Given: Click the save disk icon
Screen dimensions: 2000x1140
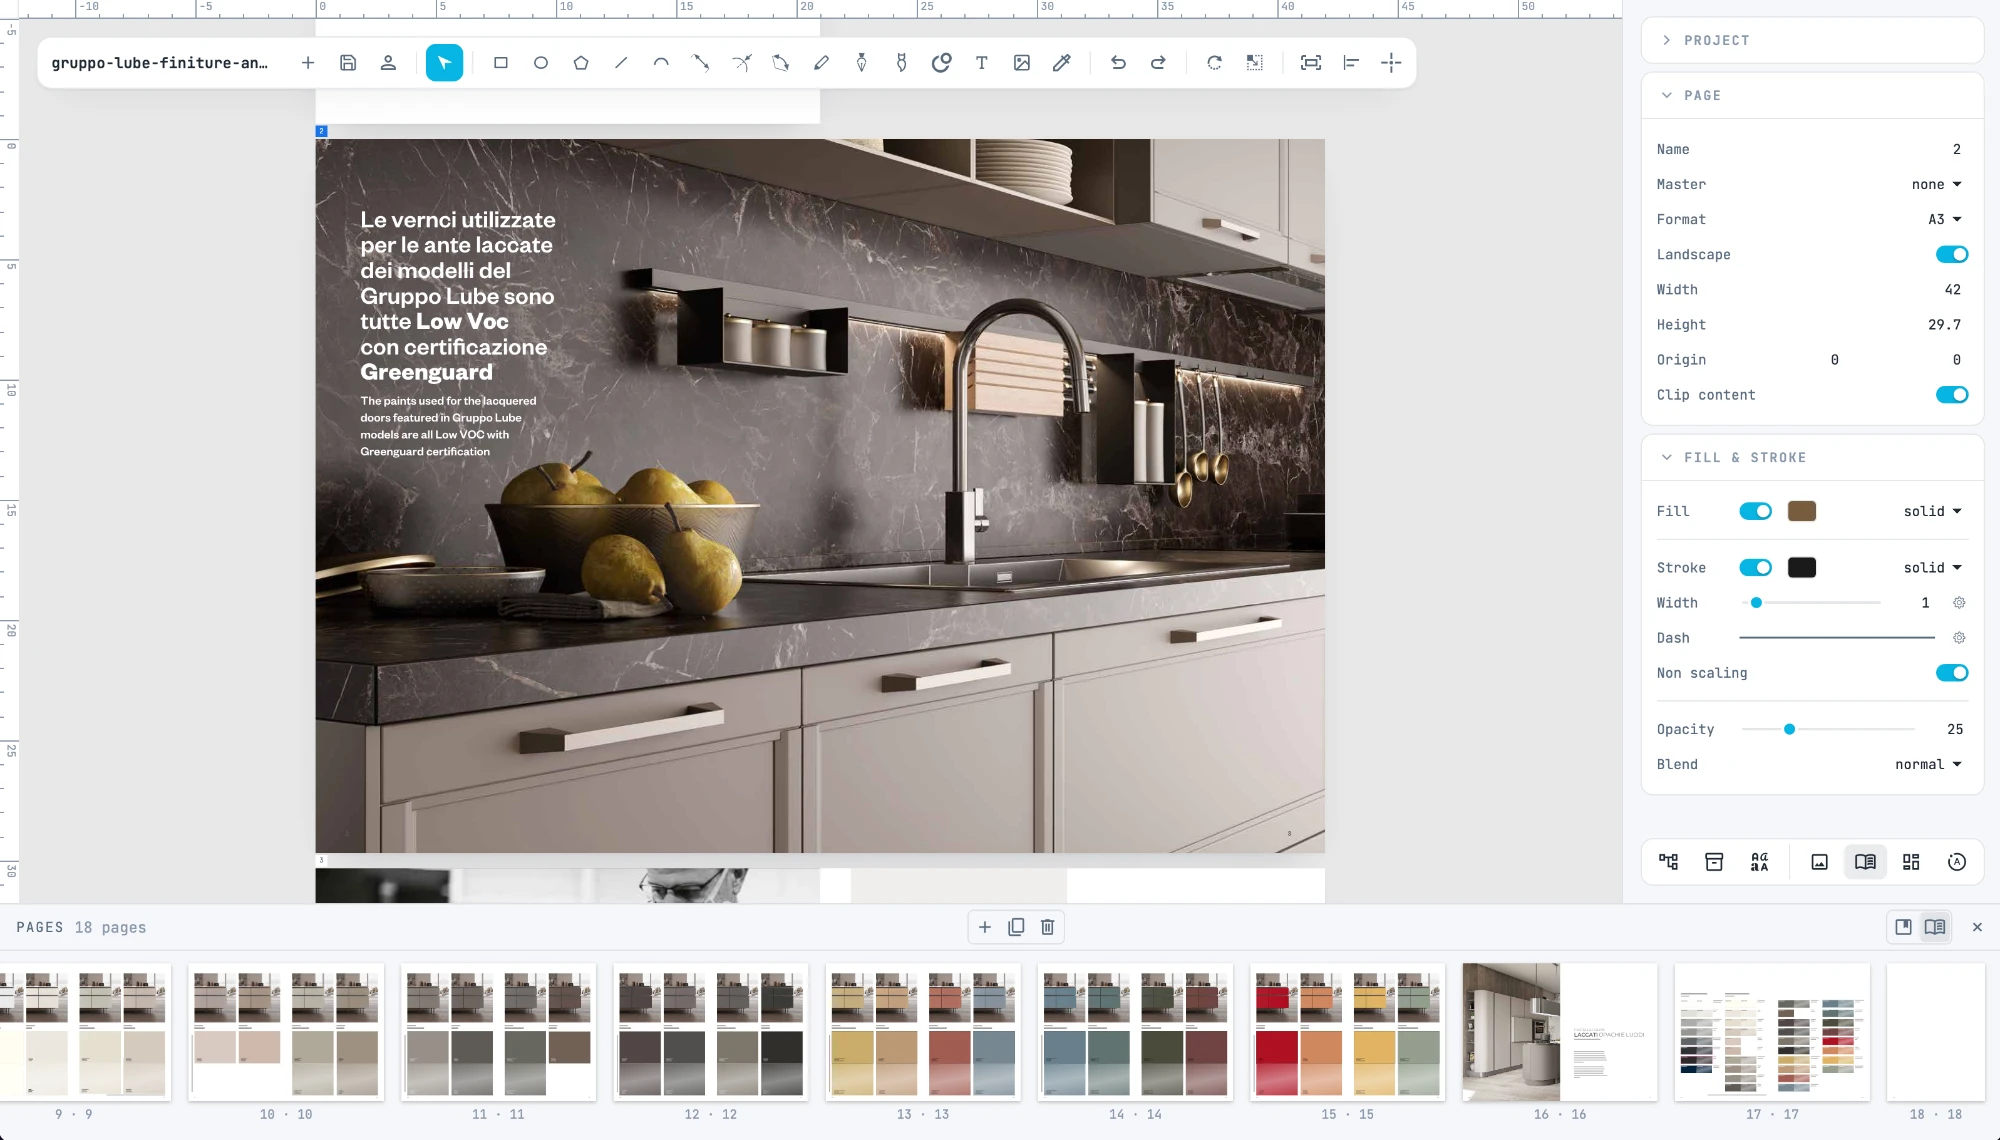Looking at the screenshot, I should pyautogui.click(x=348, y=63).
